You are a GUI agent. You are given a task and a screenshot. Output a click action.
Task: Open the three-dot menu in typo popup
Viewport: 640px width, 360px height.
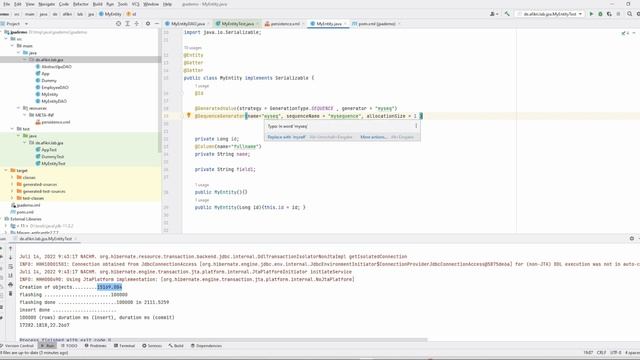pos(416,126)
